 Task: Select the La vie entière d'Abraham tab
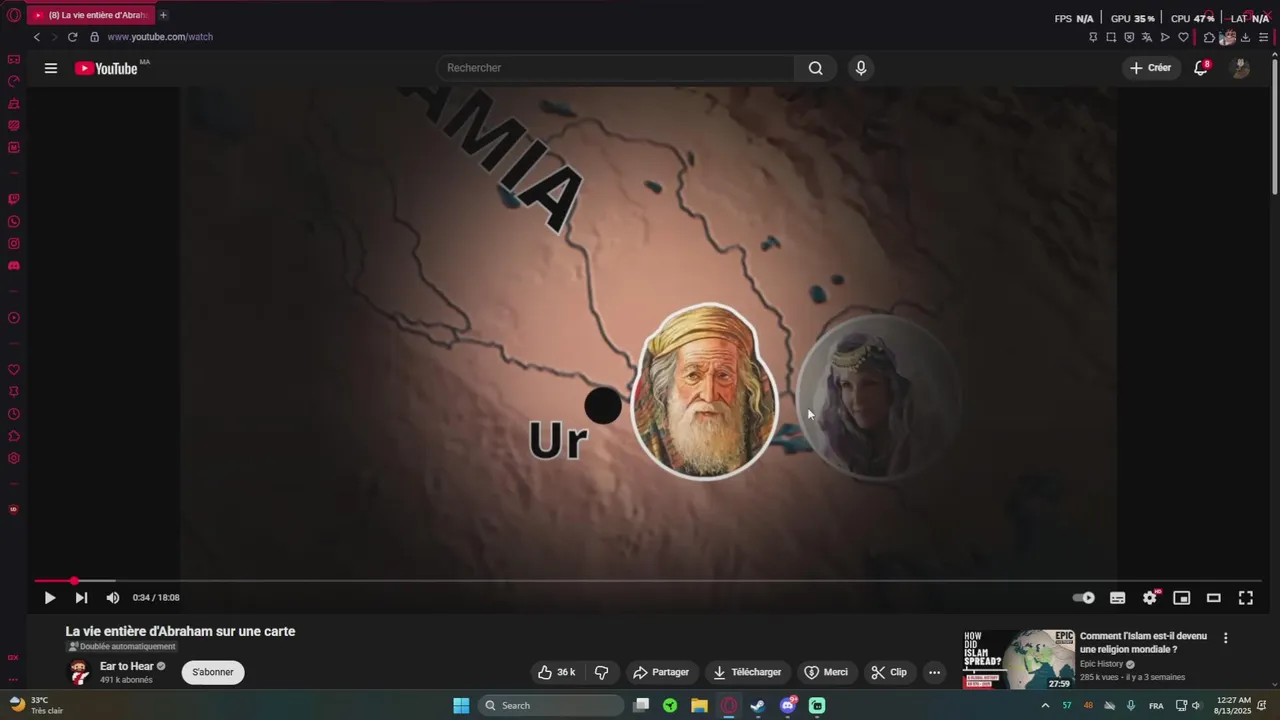(92, 15)
